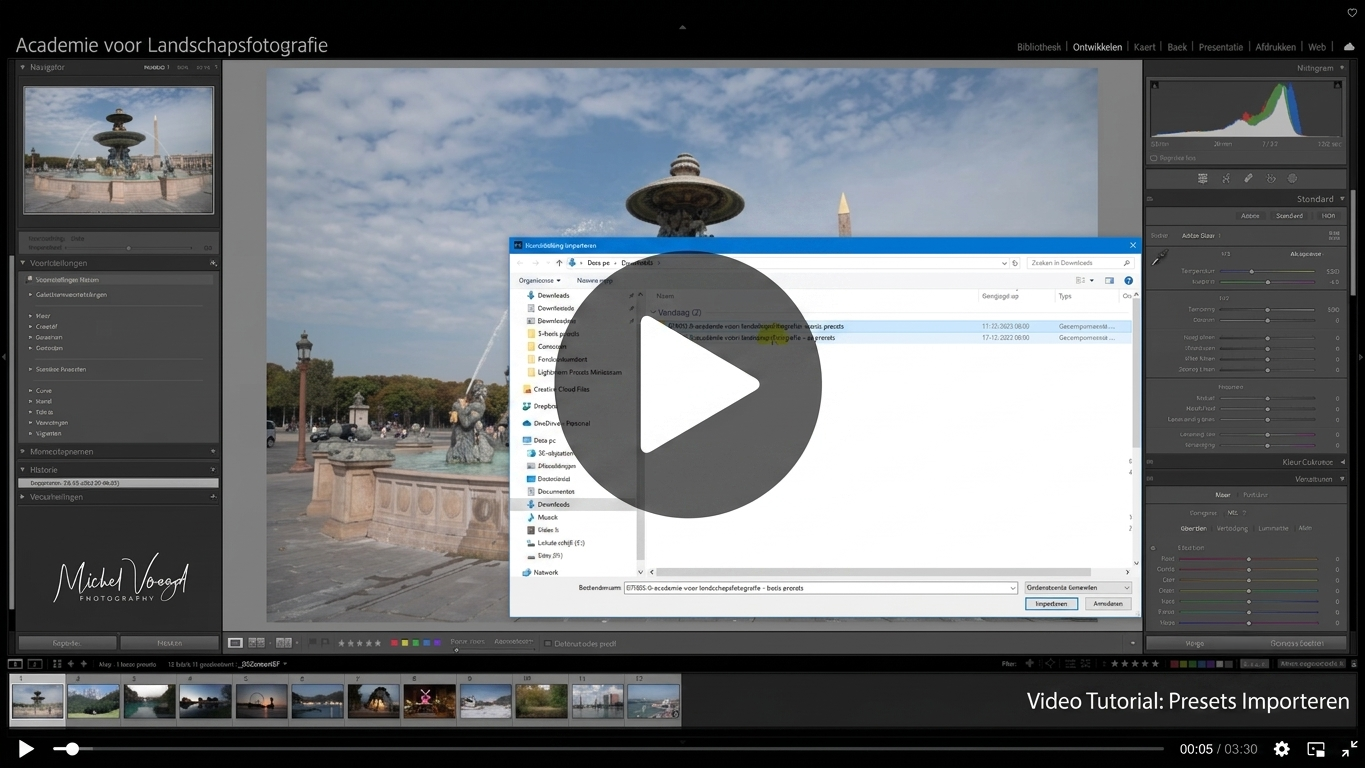Select the healing tool icon

click(x=1248, y=179)
